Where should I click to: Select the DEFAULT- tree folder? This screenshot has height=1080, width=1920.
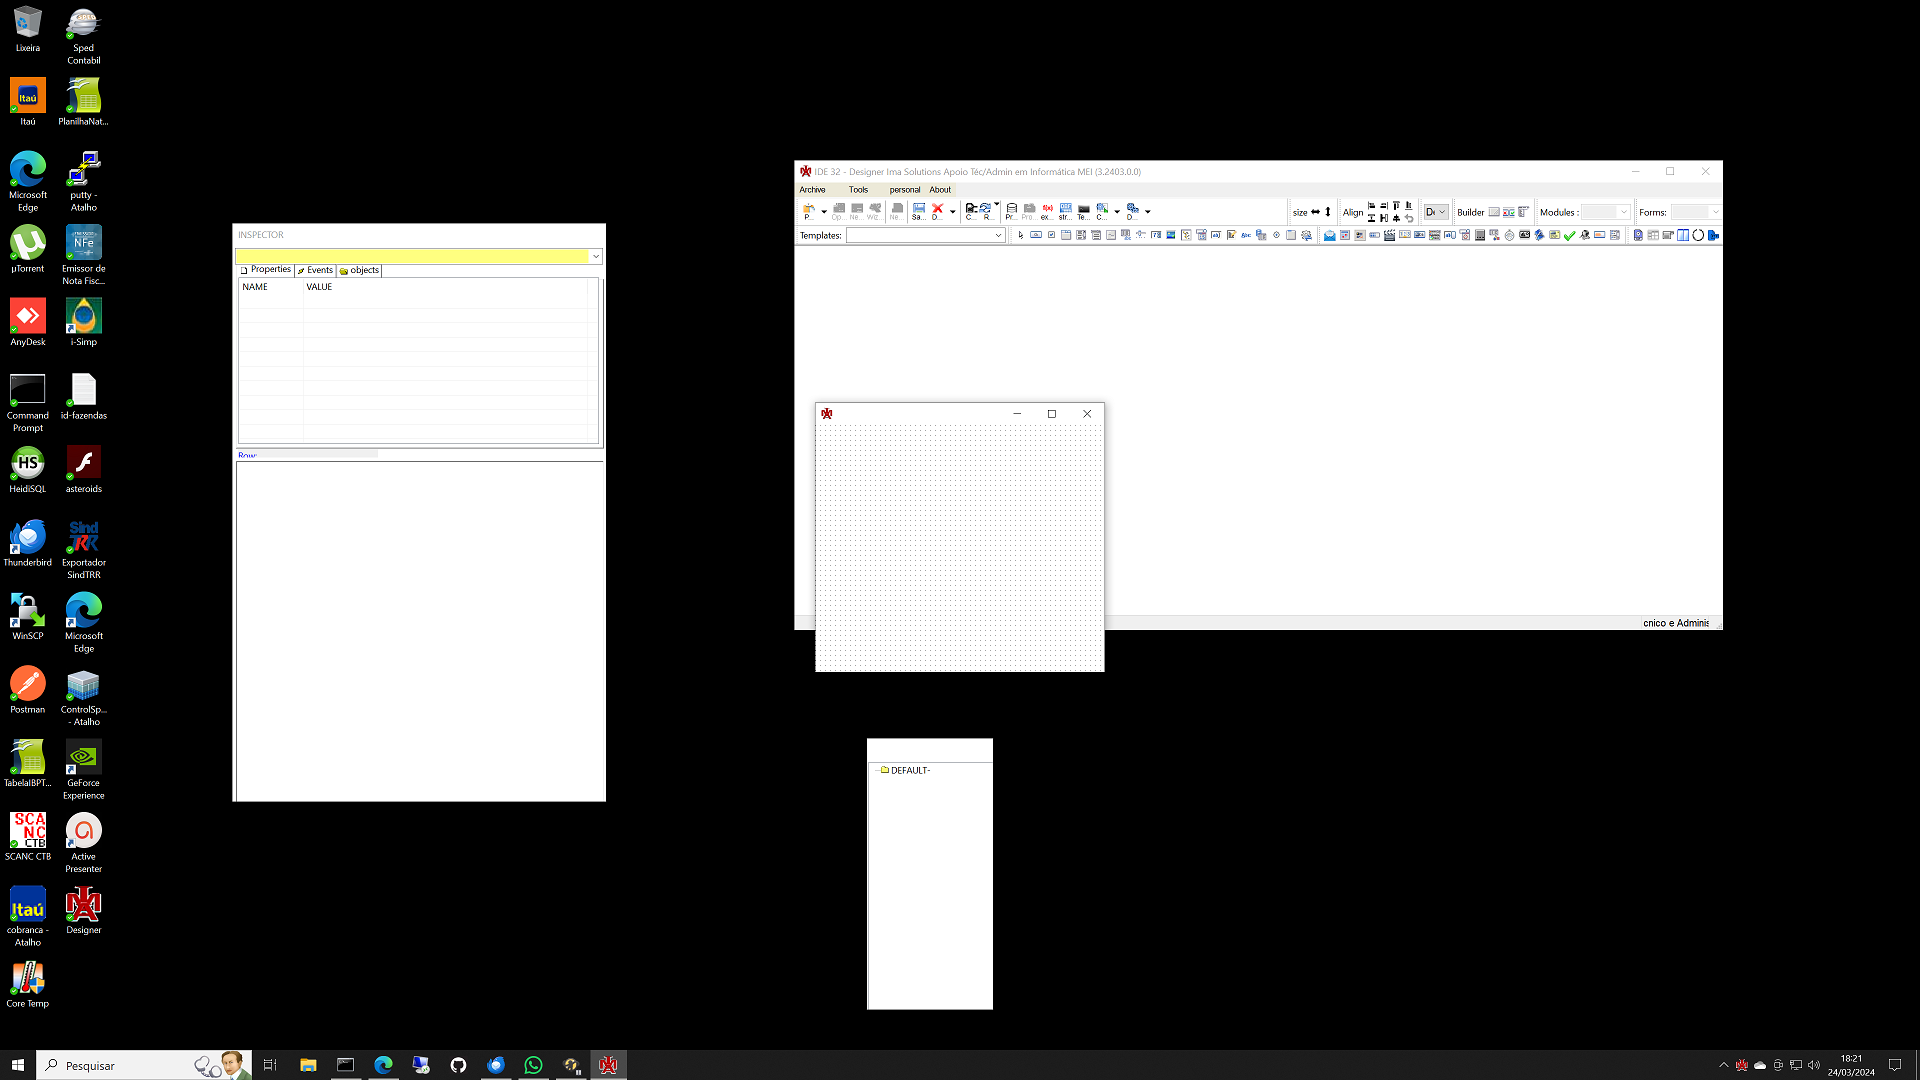909,771
